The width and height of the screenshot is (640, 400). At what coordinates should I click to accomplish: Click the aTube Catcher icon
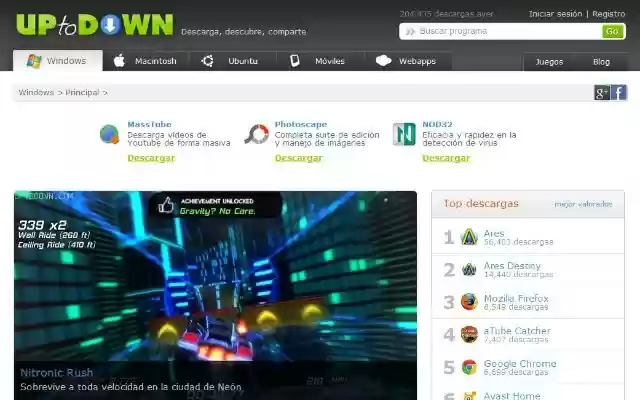[469, 335]
